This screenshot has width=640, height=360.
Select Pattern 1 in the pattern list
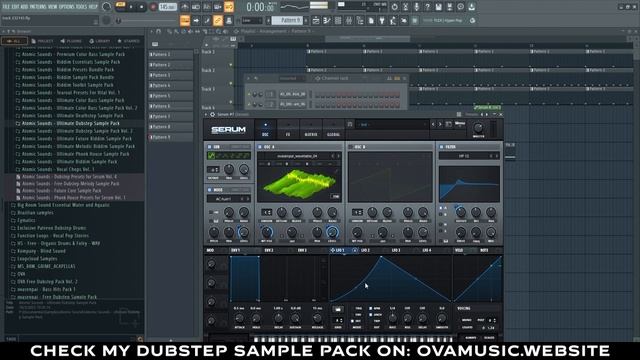171,54
